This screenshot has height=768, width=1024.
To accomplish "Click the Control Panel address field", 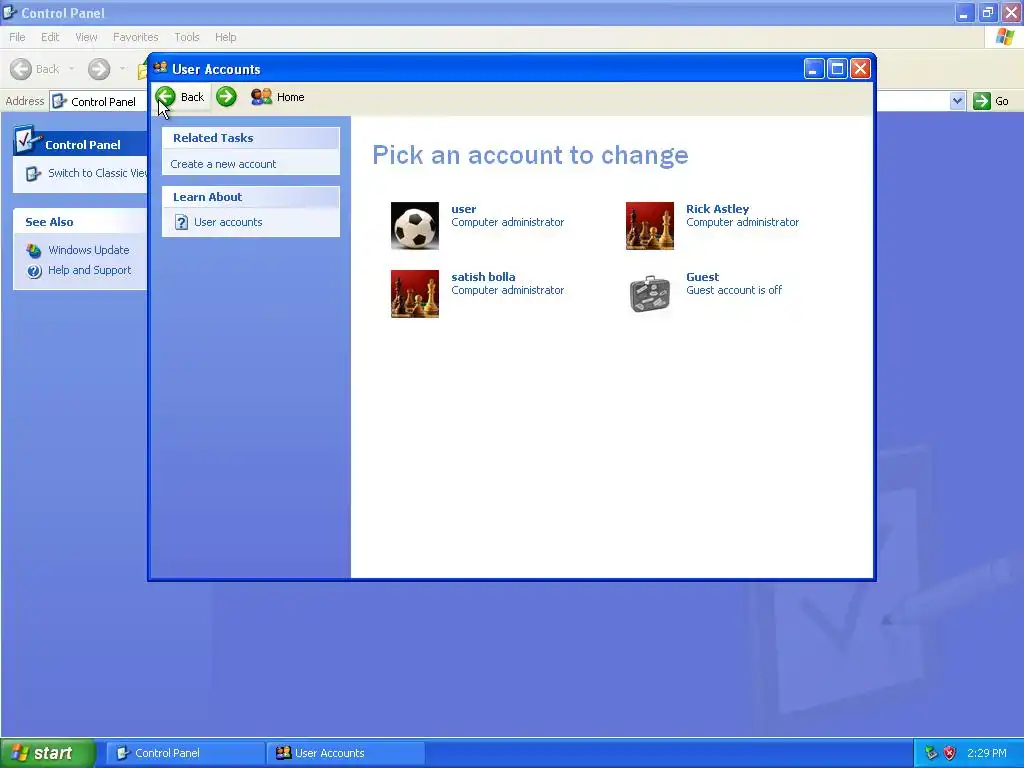I will (99, 101).
